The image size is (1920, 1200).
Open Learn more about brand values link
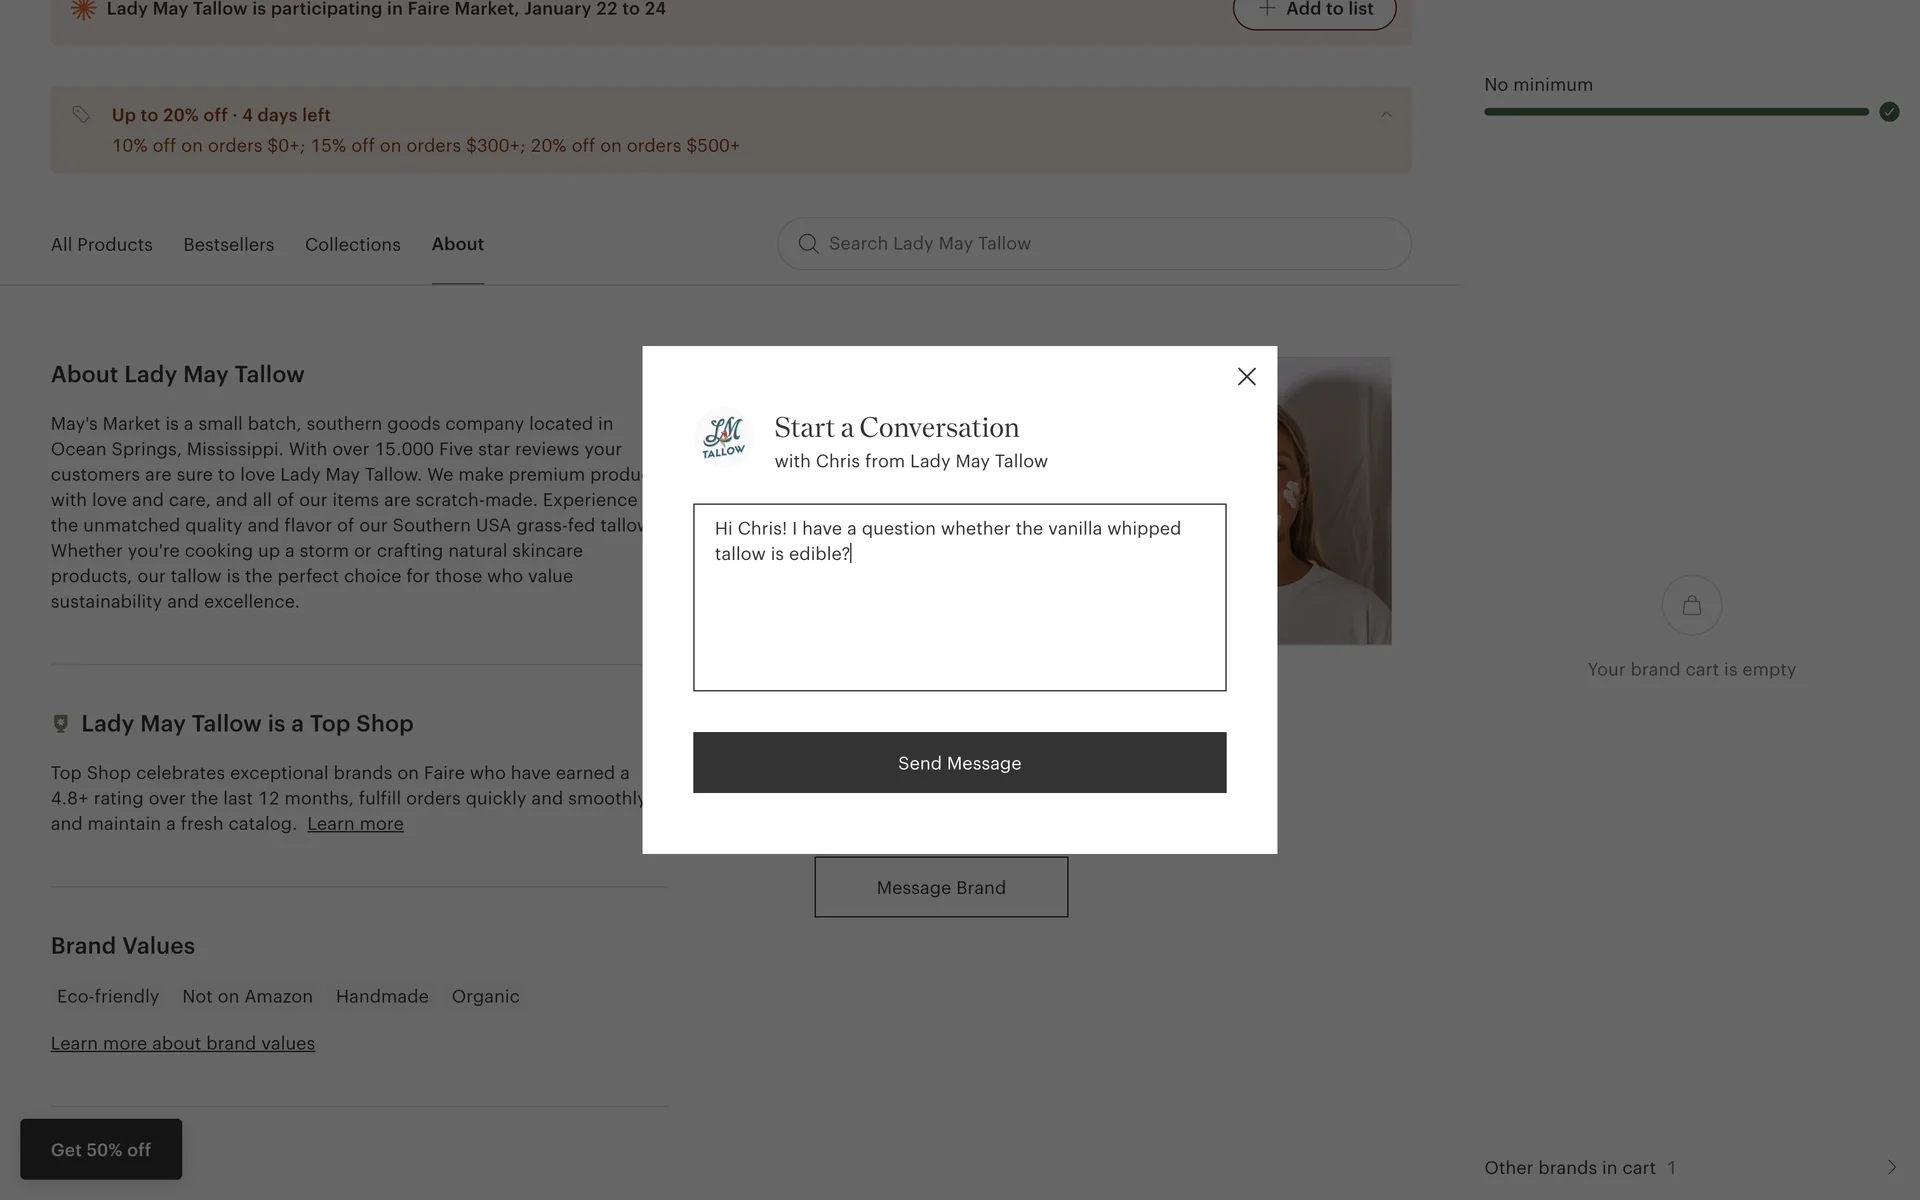183,1043
